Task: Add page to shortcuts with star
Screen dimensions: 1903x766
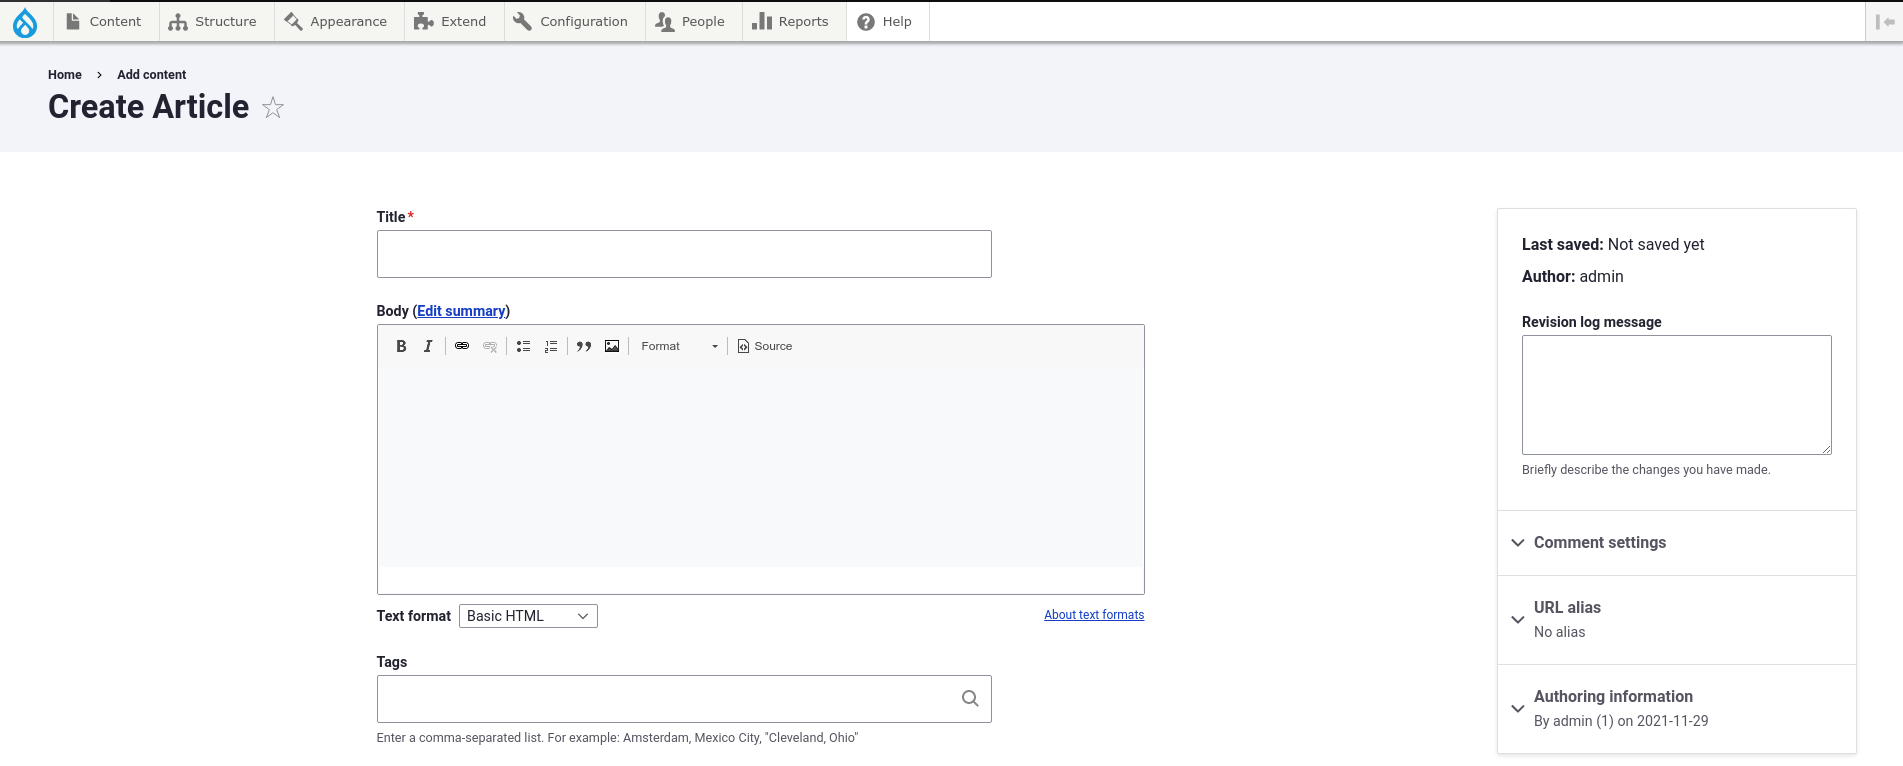Action: coord(273,108)
